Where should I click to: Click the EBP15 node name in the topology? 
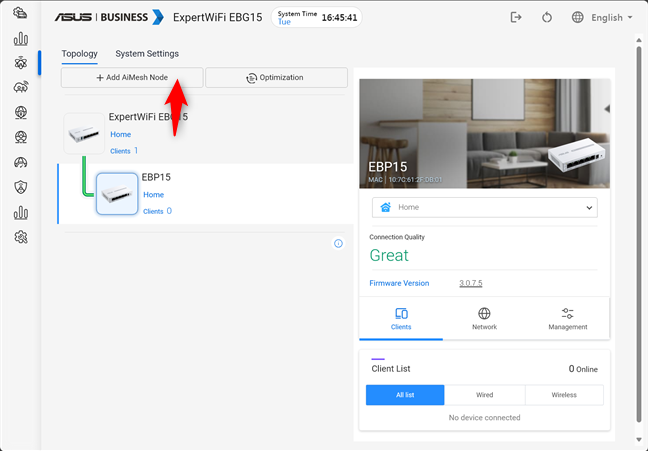click(x=156, y=177)
